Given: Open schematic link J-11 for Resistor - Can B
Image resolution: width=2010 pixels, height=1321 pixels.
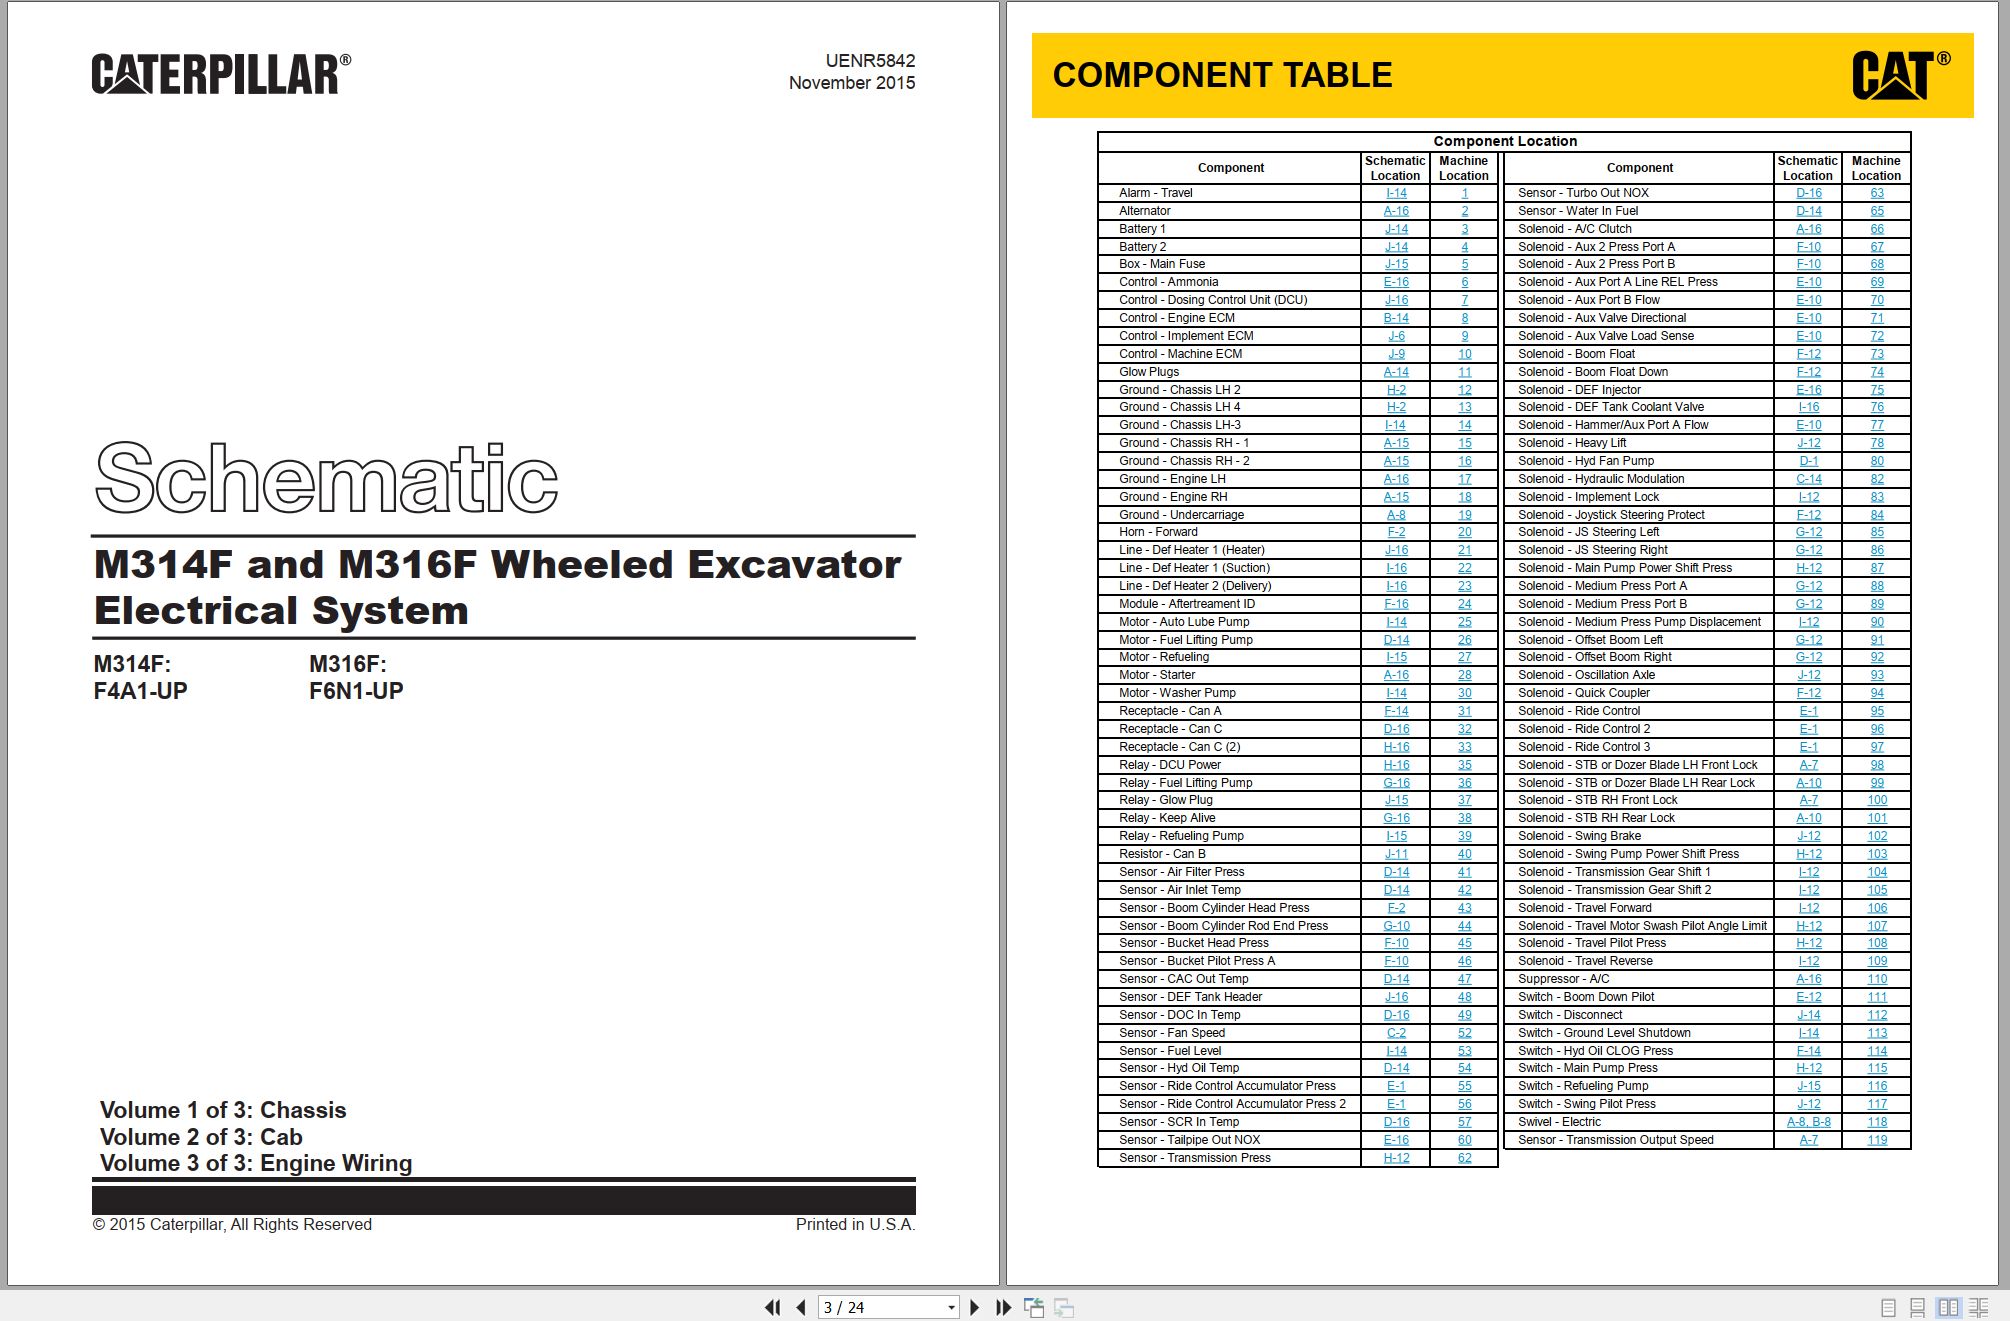Looking at the screenshot, I should (x=1396, y=854).
